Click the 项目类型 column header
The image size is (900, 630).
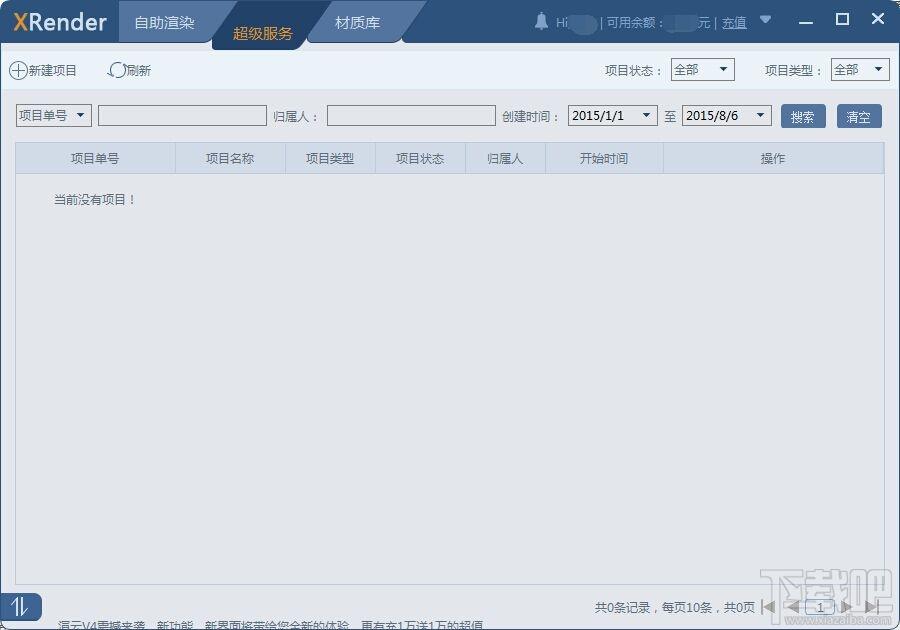pyautogui.click(x=330, y=158)
